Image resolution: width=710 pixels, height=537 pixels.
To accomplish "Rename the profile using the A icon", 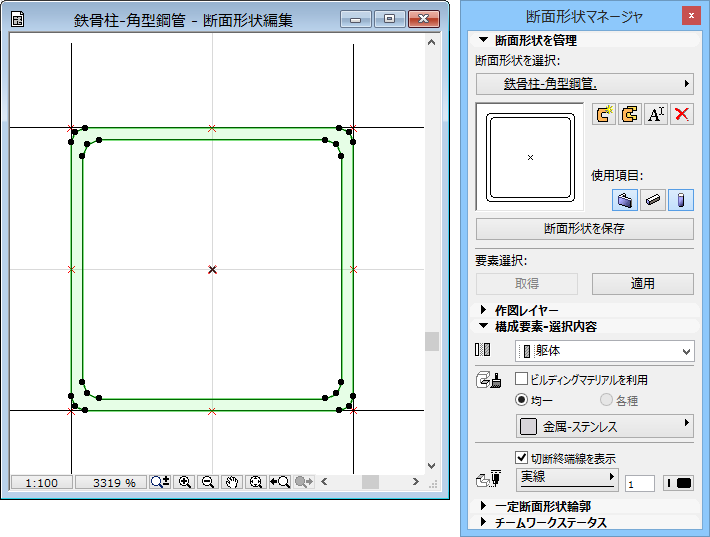I will coord(656,114).
